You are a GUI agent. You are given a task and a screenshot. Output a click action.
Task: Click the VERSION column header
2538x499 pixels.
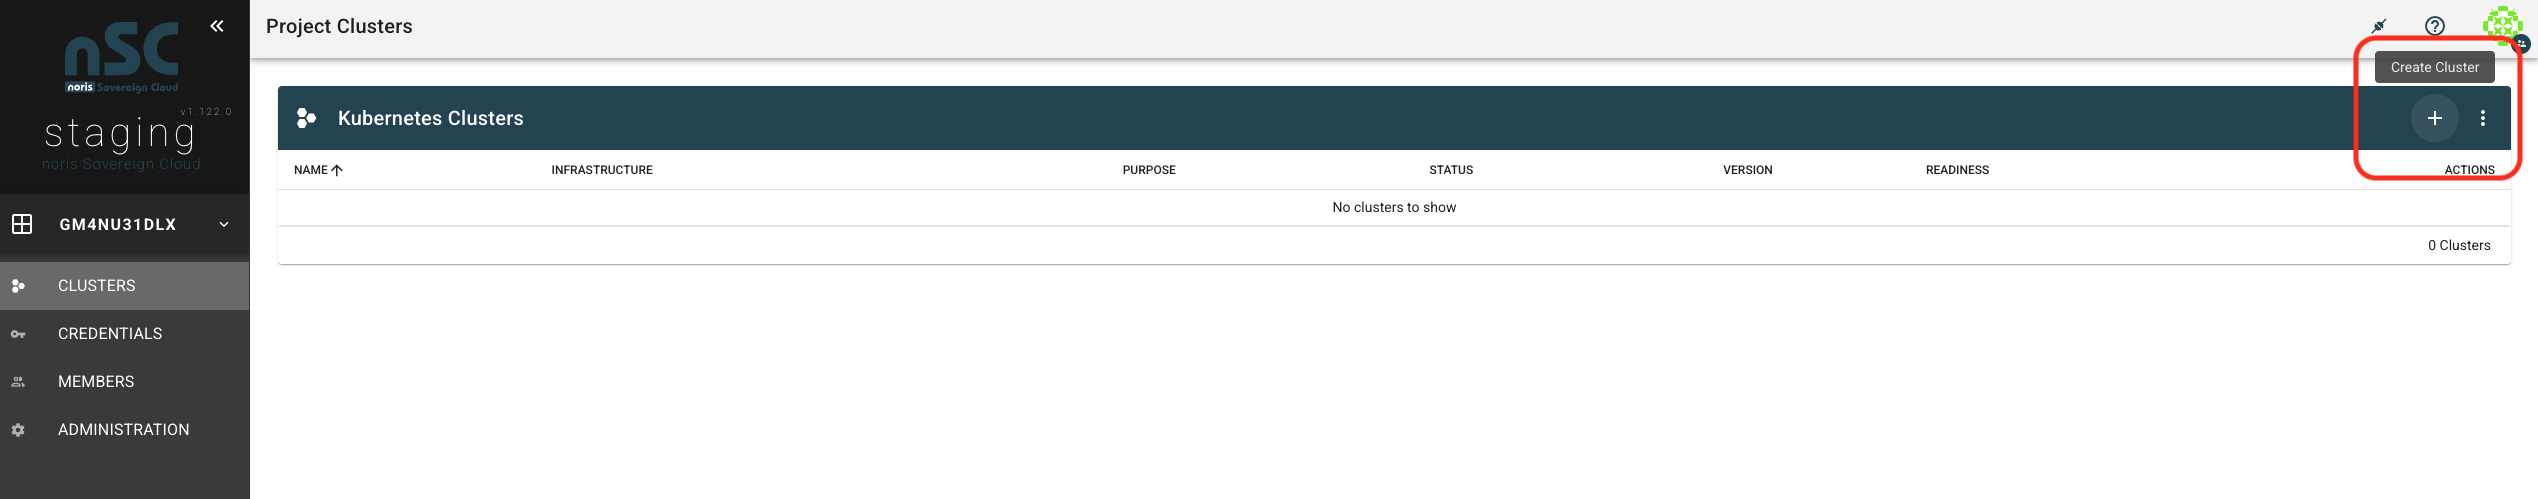pos(1747,170)
